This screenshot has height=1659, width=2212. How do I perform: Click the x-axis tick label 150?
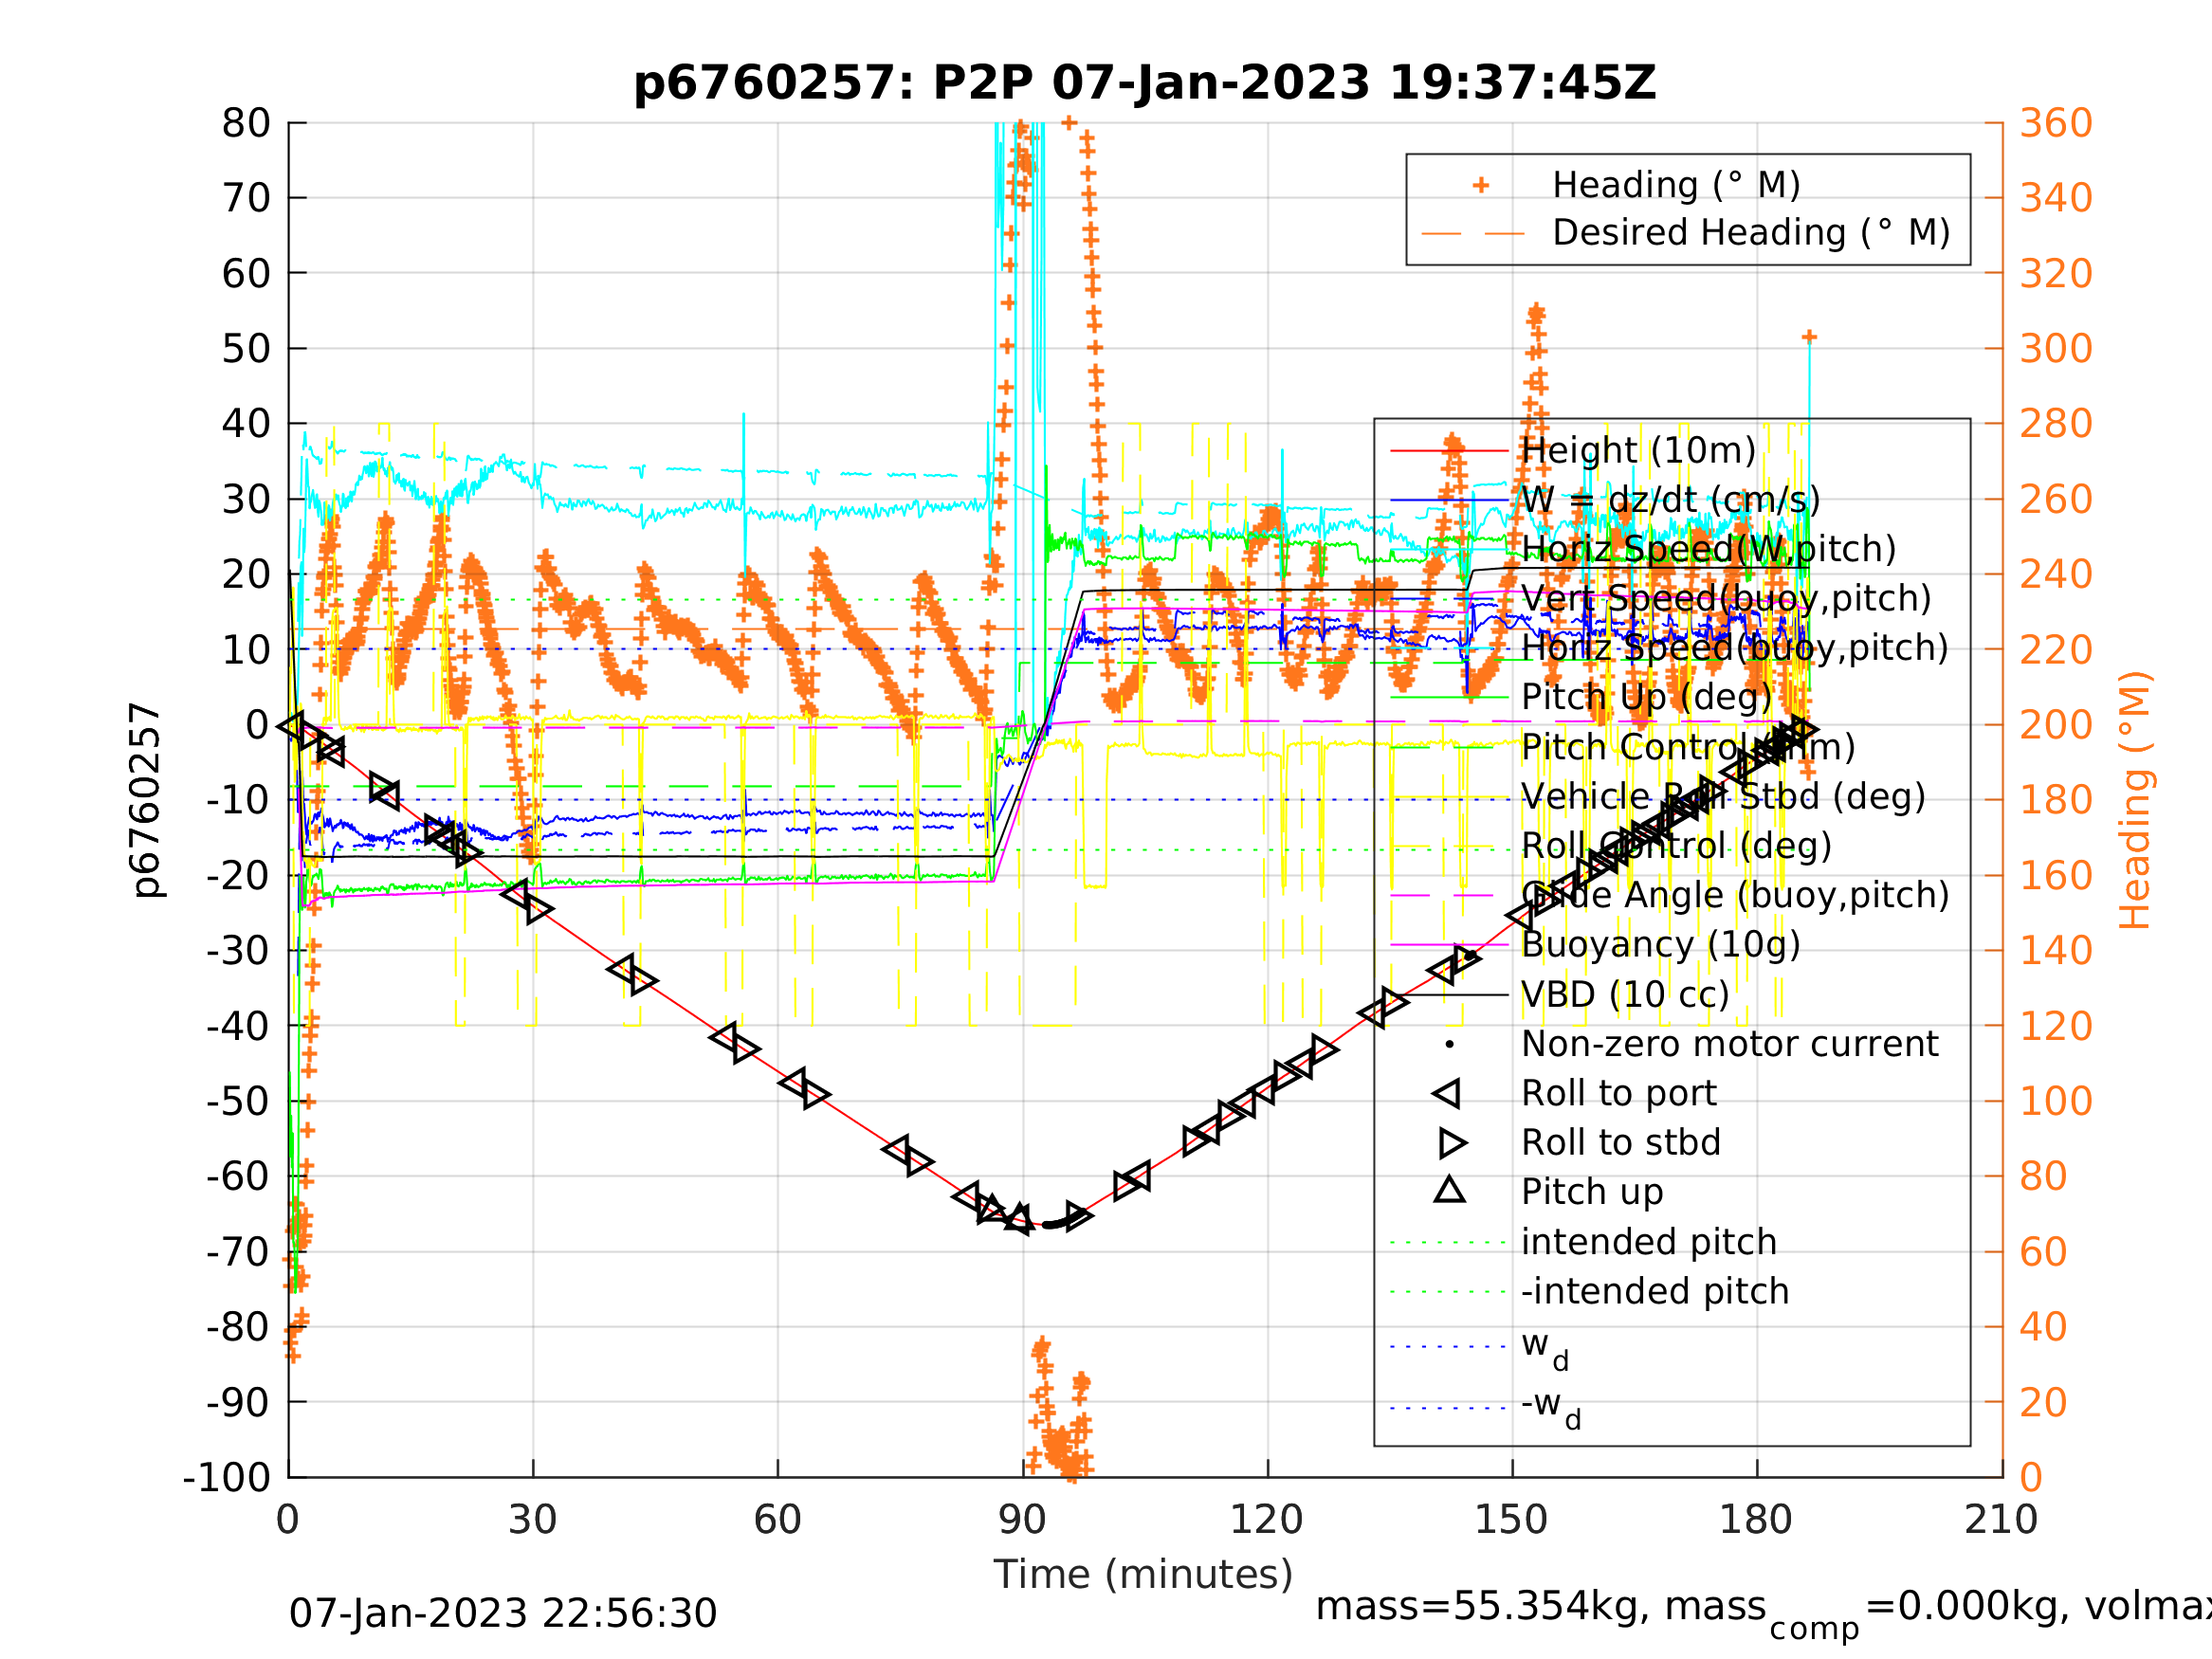[x=1511, y=1520]
